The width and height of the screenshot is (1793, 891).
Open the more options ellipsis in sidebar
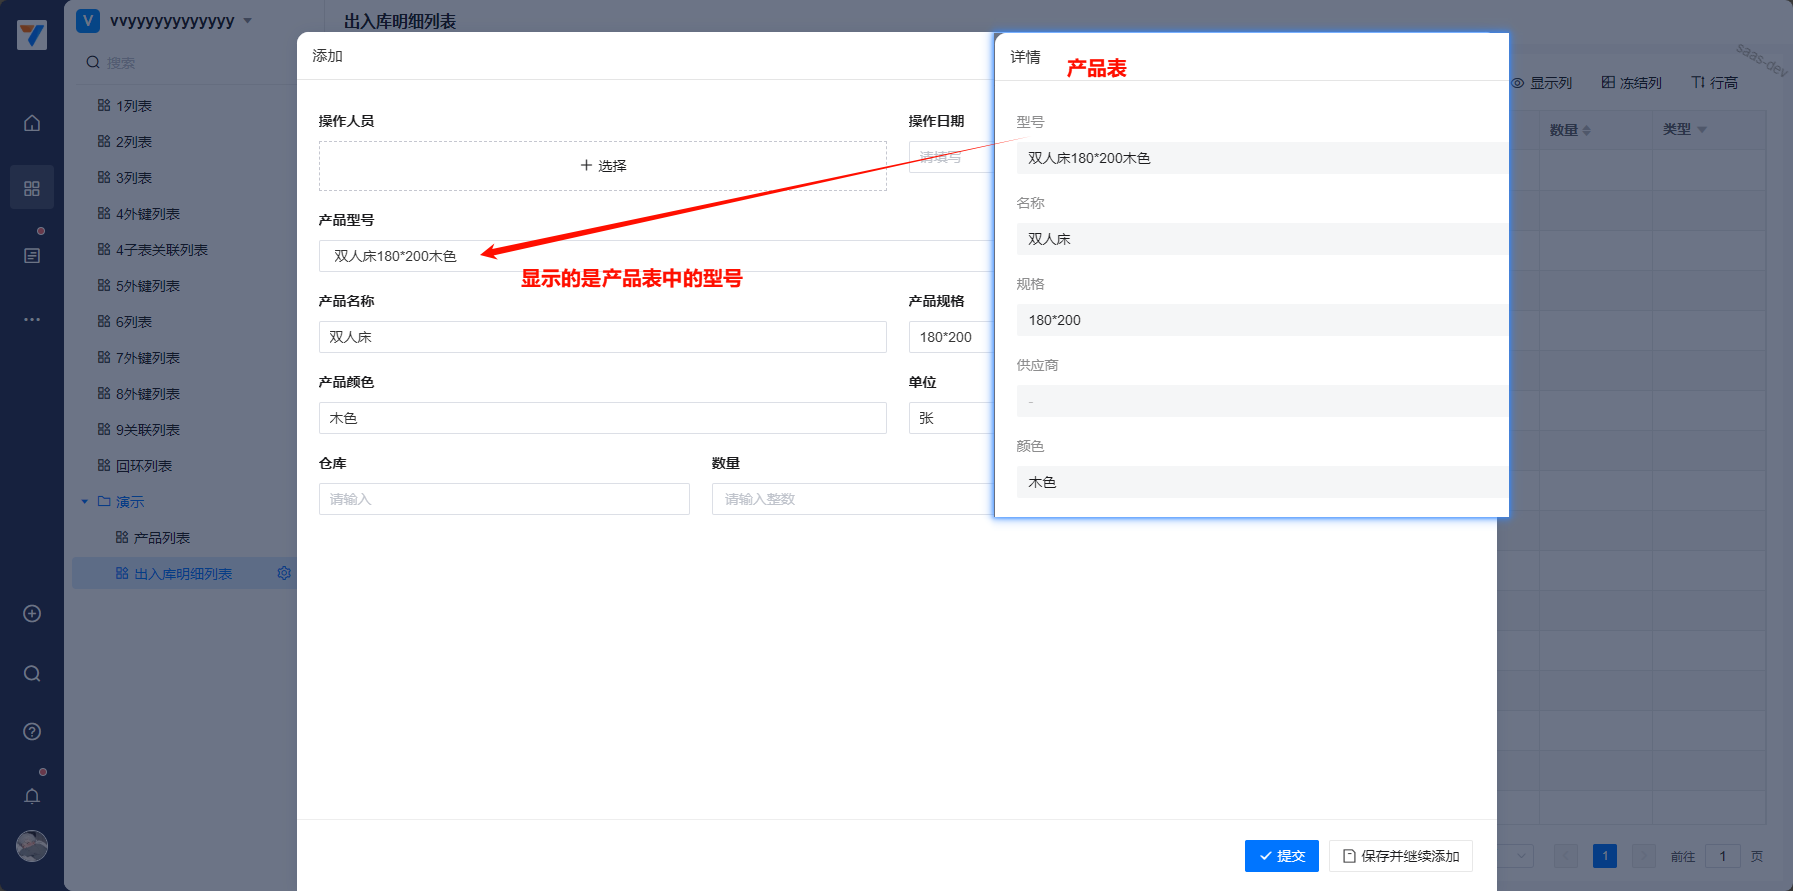pyautogui.click(x=32, y=320)
